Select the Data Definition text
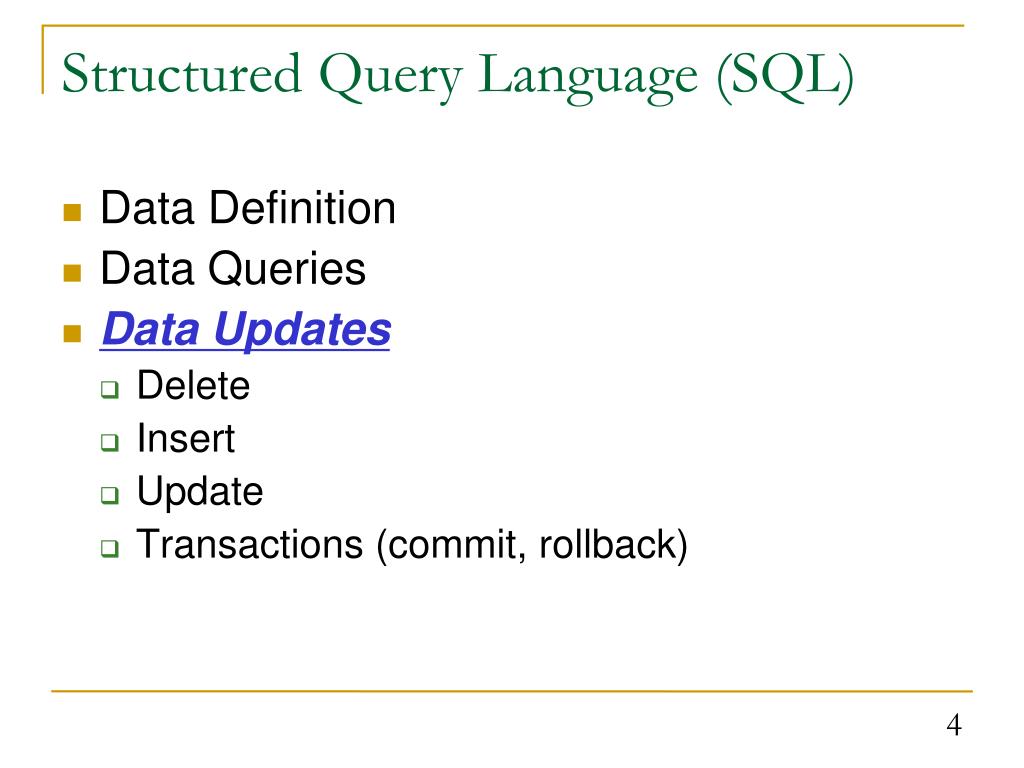Viewport: 1024px width, 768px height. [248, 208]
